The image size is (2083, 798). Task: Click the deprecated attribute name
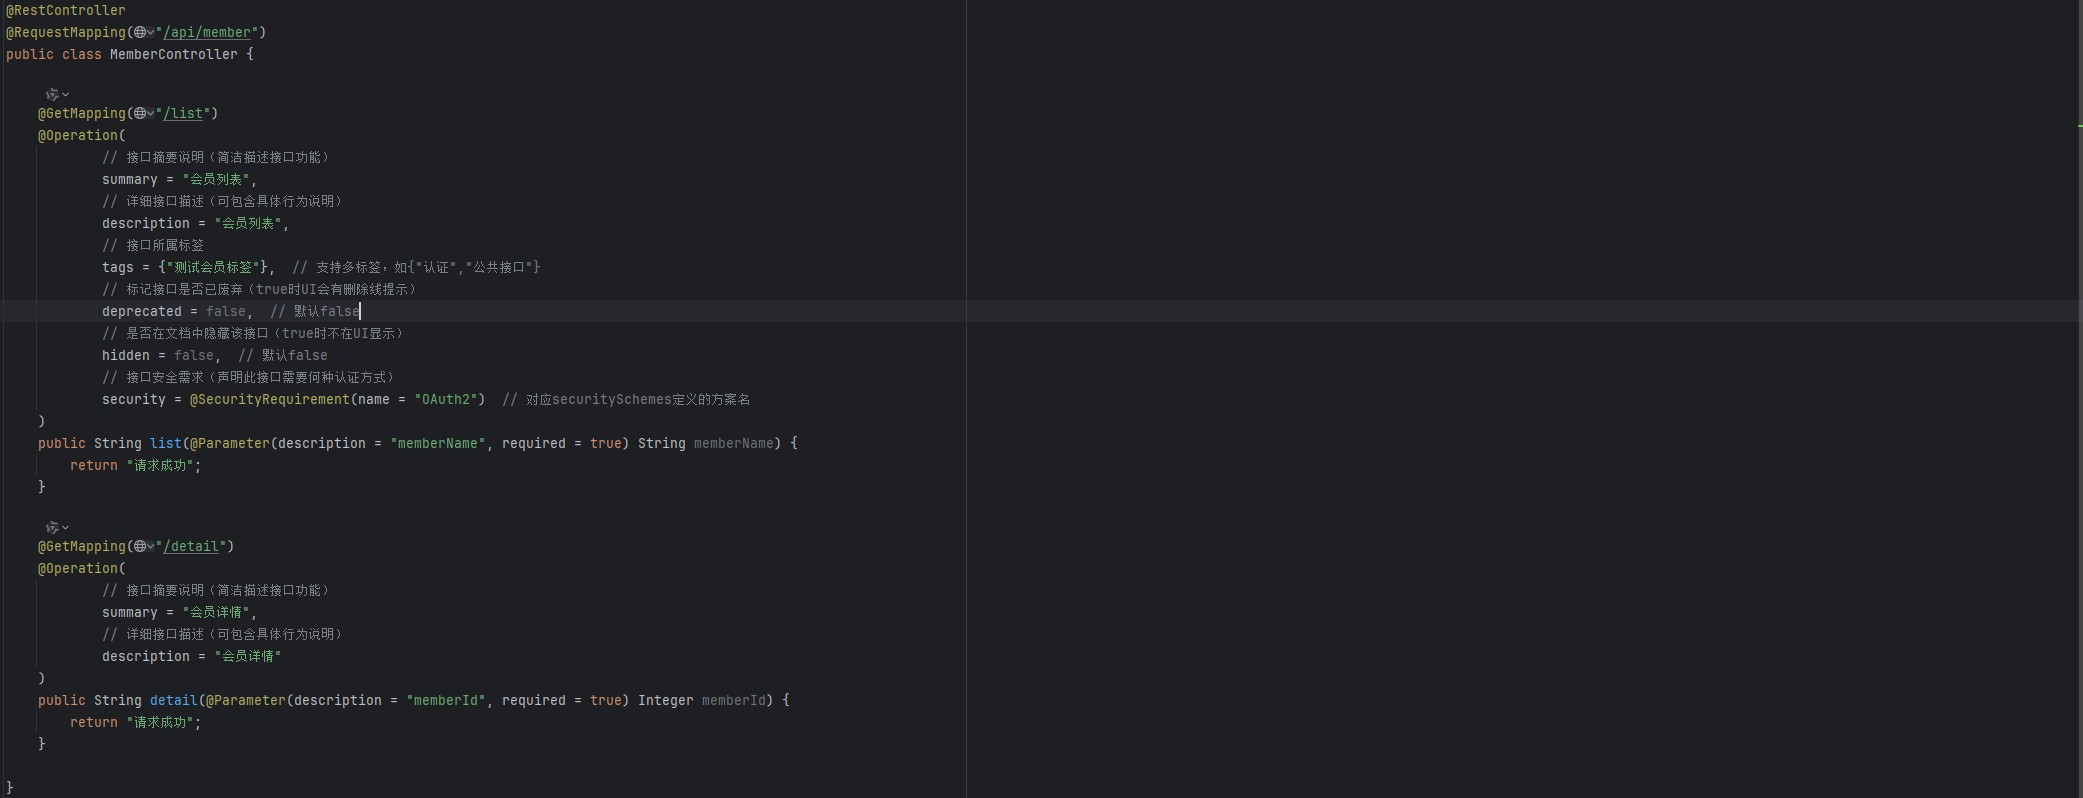pos(142,311)
